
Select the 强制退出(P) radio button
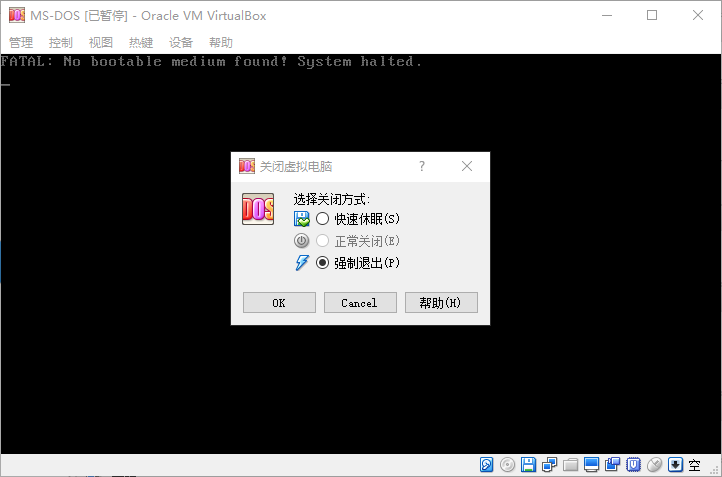322,263
